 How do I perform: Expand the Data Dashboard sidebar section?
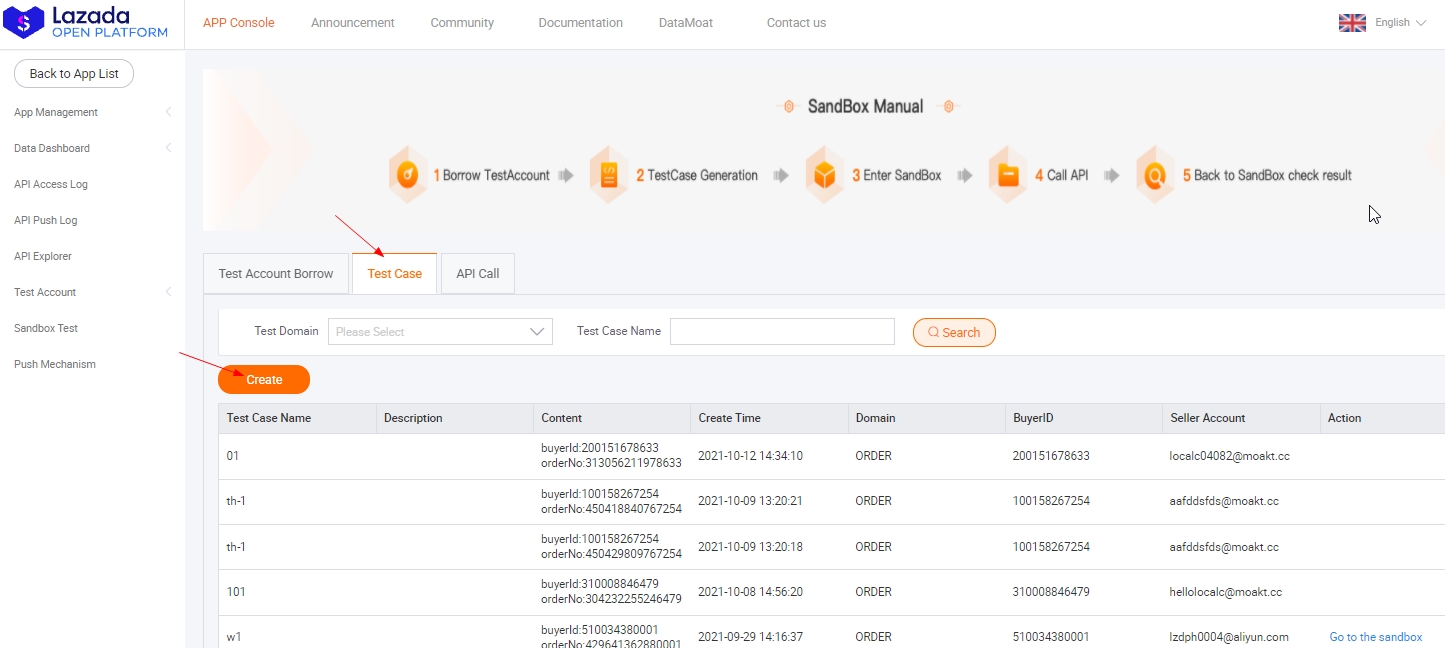pos(168,148)
